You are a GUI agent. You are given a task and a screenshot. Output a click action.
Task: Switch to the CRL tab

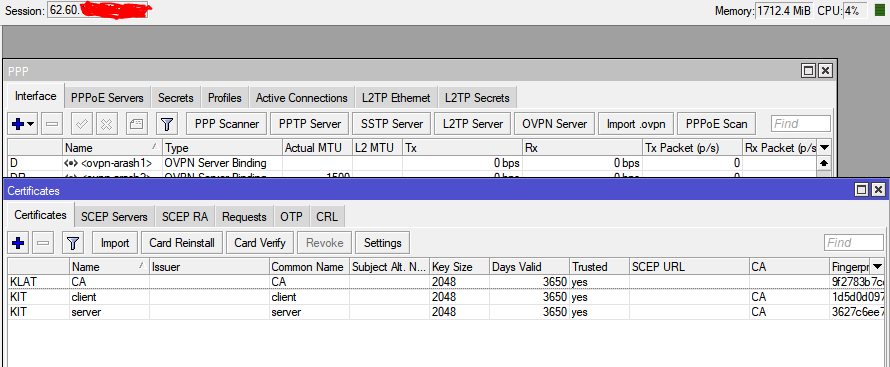click(327, 217)
